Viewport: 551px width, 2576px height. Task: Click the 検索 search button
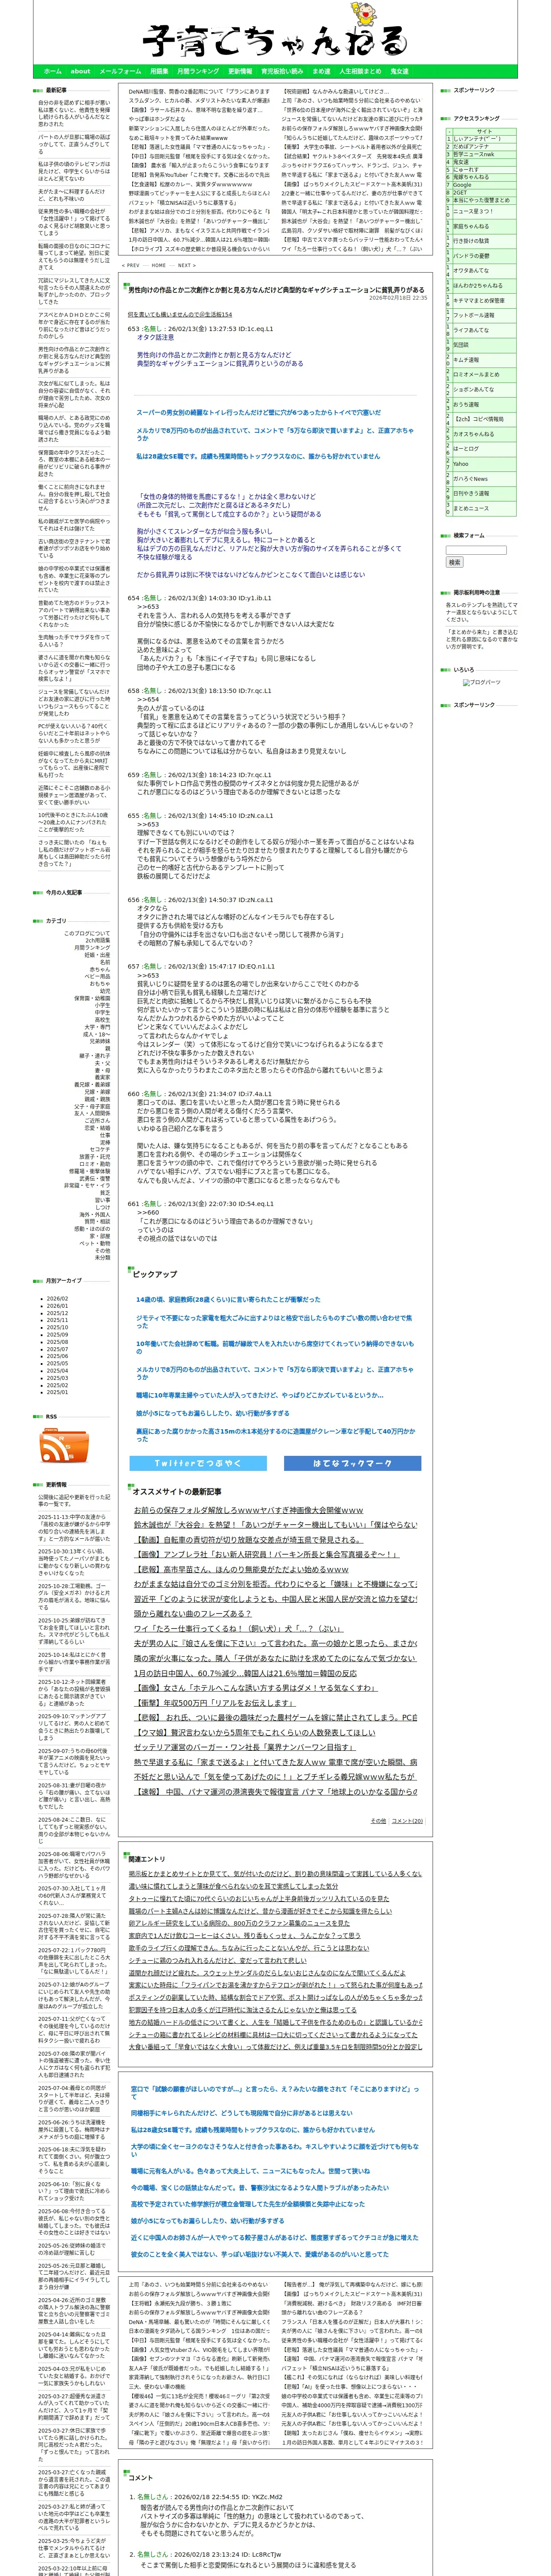(455, 562)
